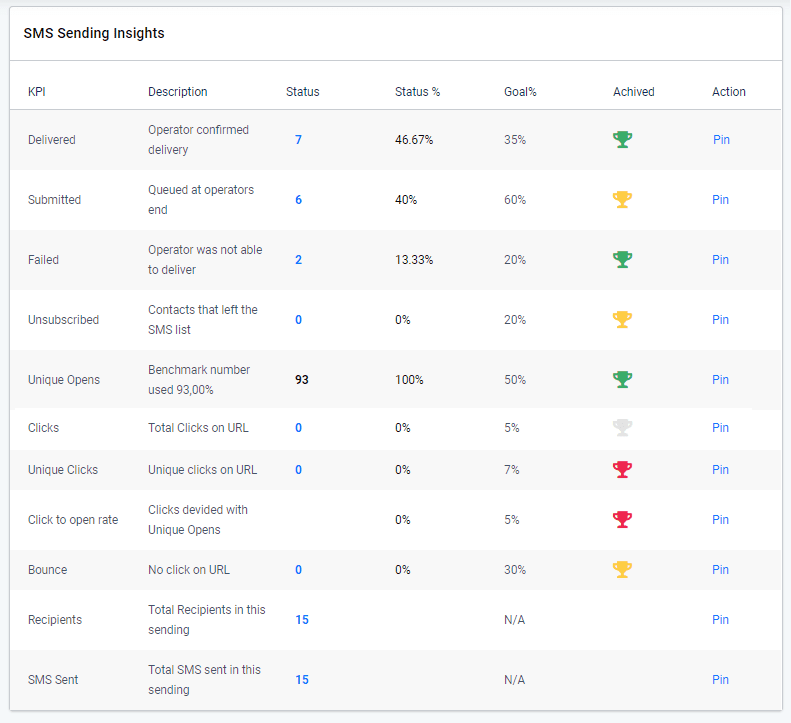Pin the Recipients KPI
The width and height of the screenshot is (791, 723).
tap(720, 620)
